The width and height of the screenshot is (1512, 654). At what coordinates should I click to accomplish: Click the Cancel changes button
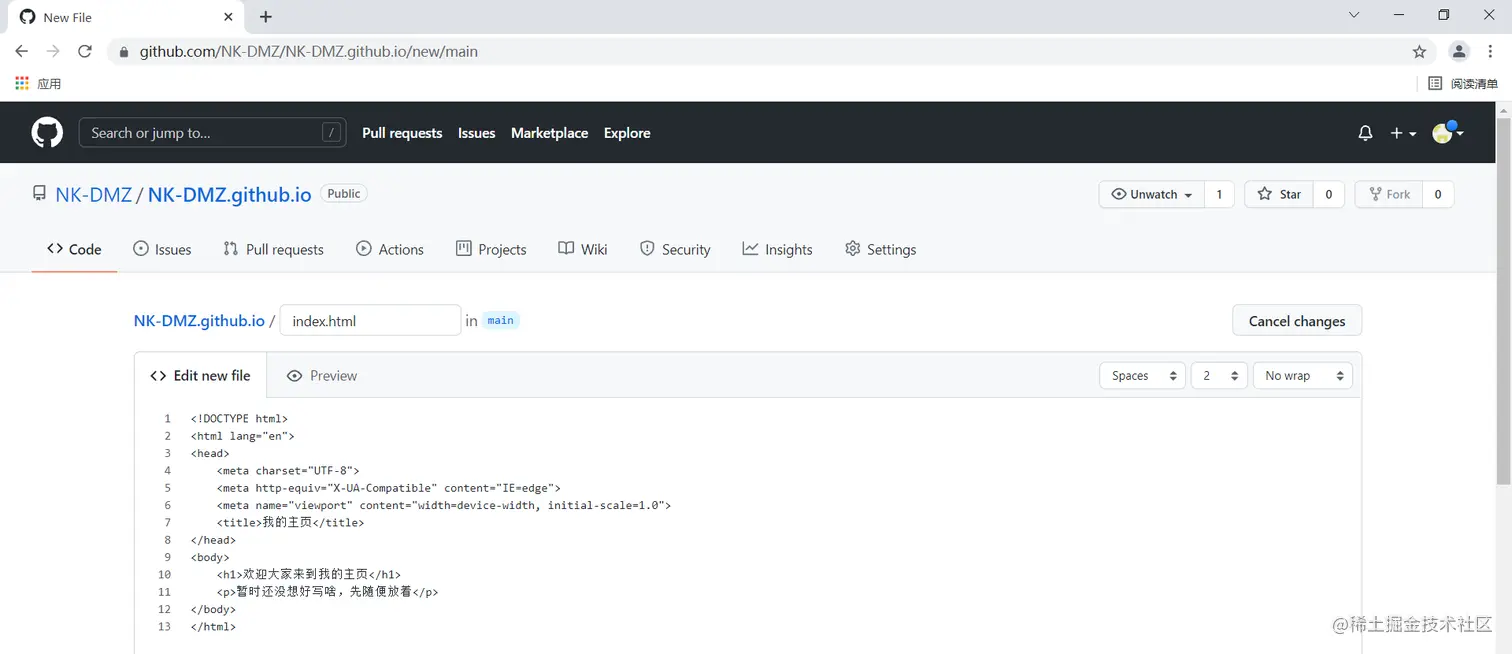(x=1296, y=321)
